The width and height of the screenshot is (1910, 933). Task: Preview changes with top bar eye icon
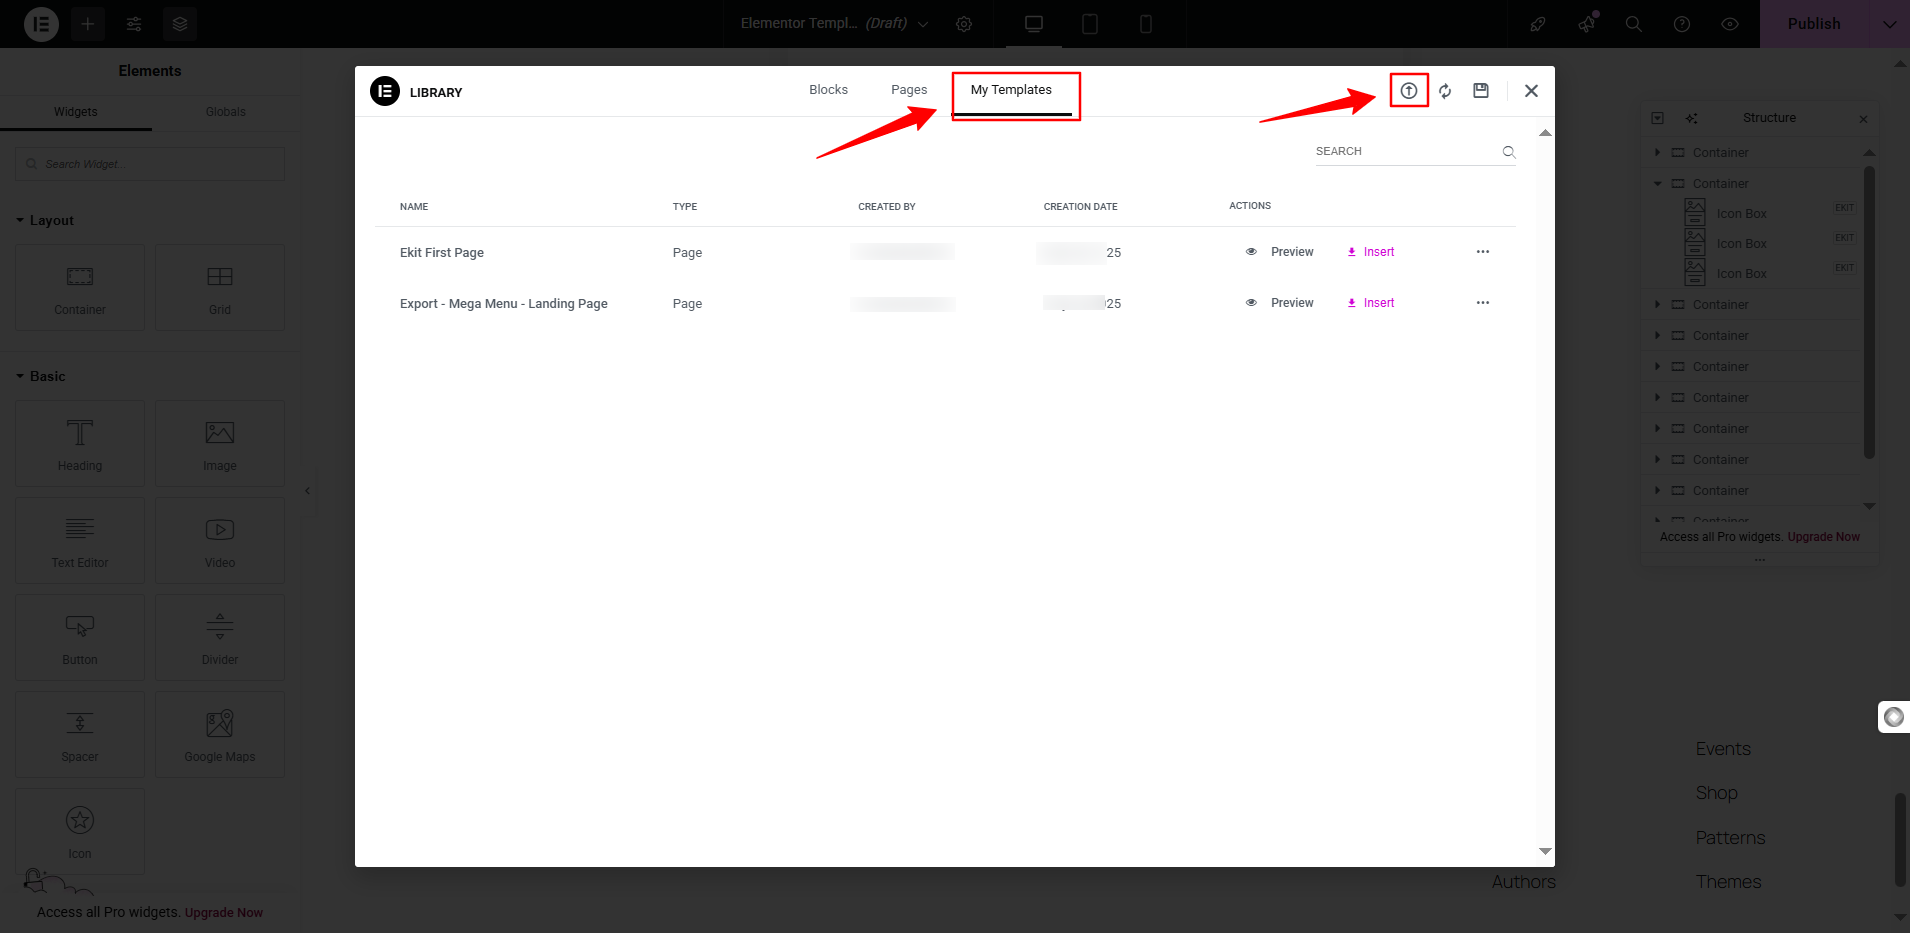(x=1730, y=24)
